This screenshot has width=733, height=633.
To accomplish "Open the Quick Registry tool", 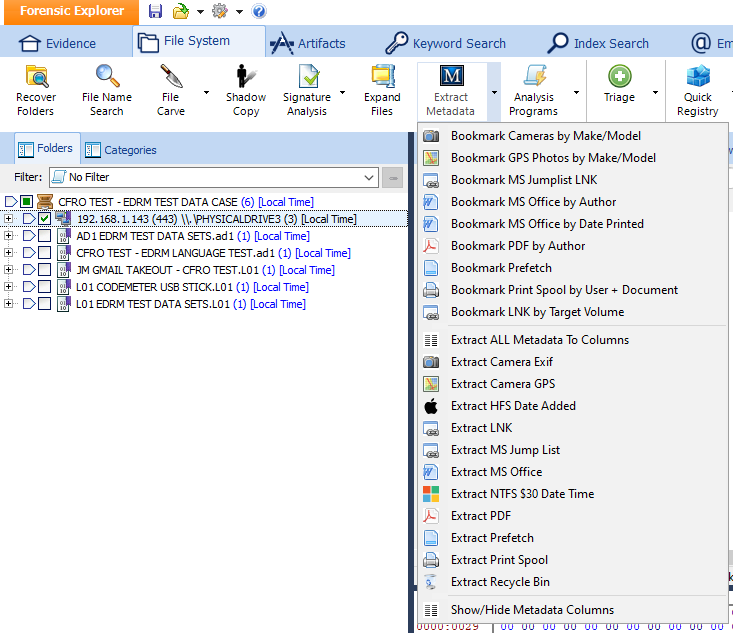I will coord(697,89).
